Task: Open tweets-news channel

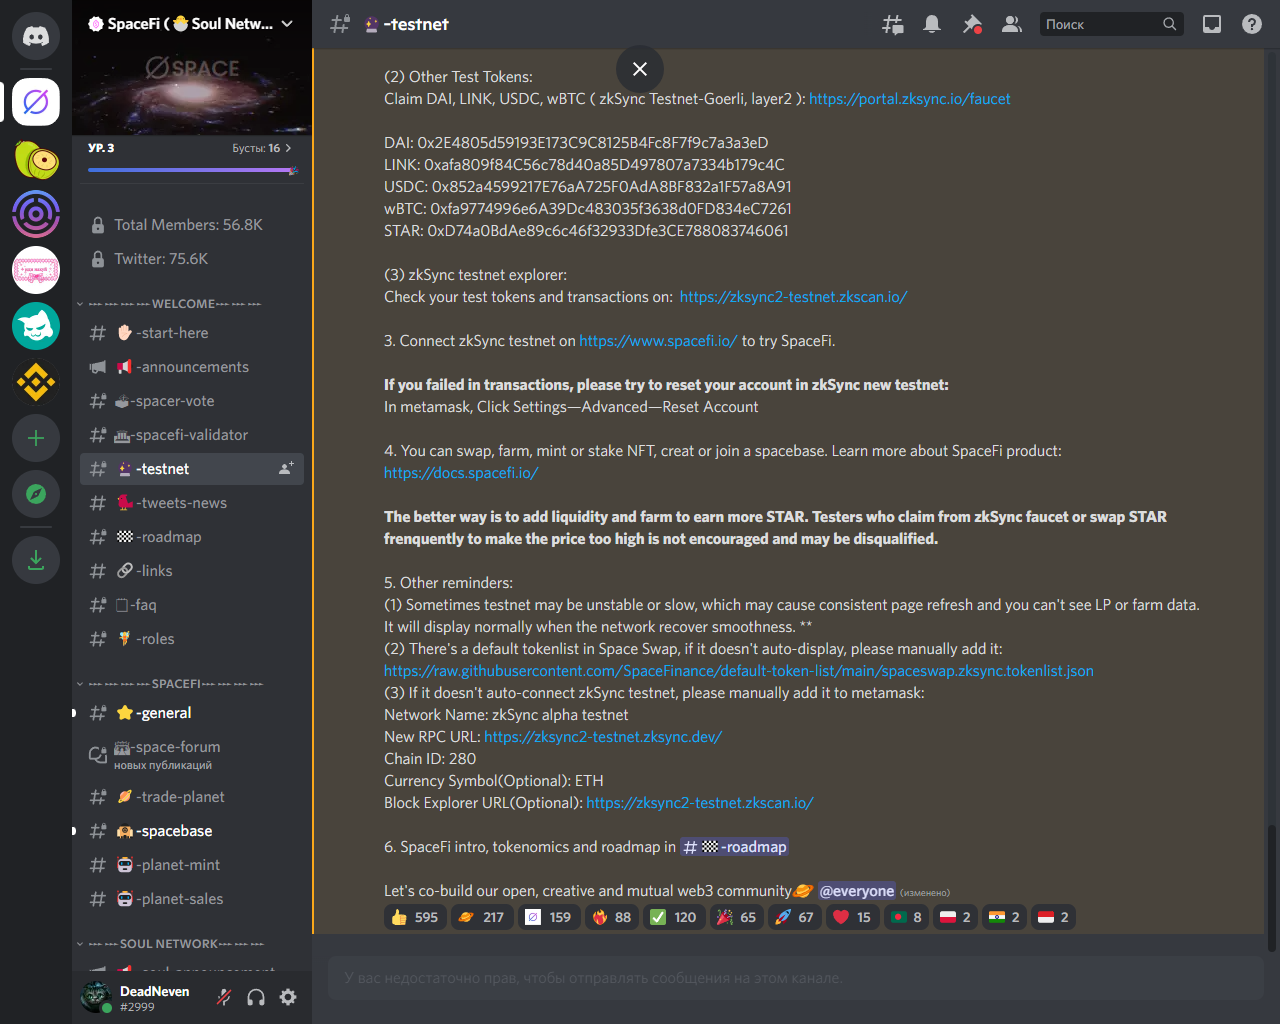Action: coord(192,503)
